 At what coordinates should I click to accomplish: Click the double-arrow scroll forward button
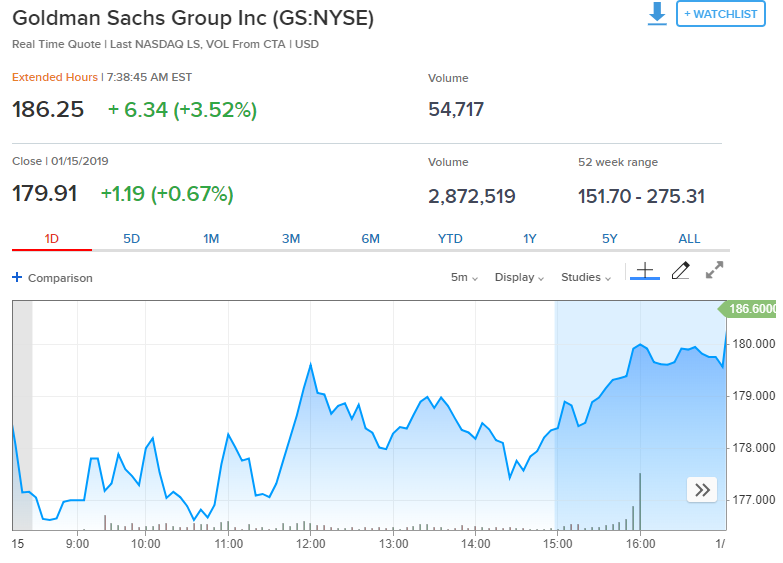(702, 489)
